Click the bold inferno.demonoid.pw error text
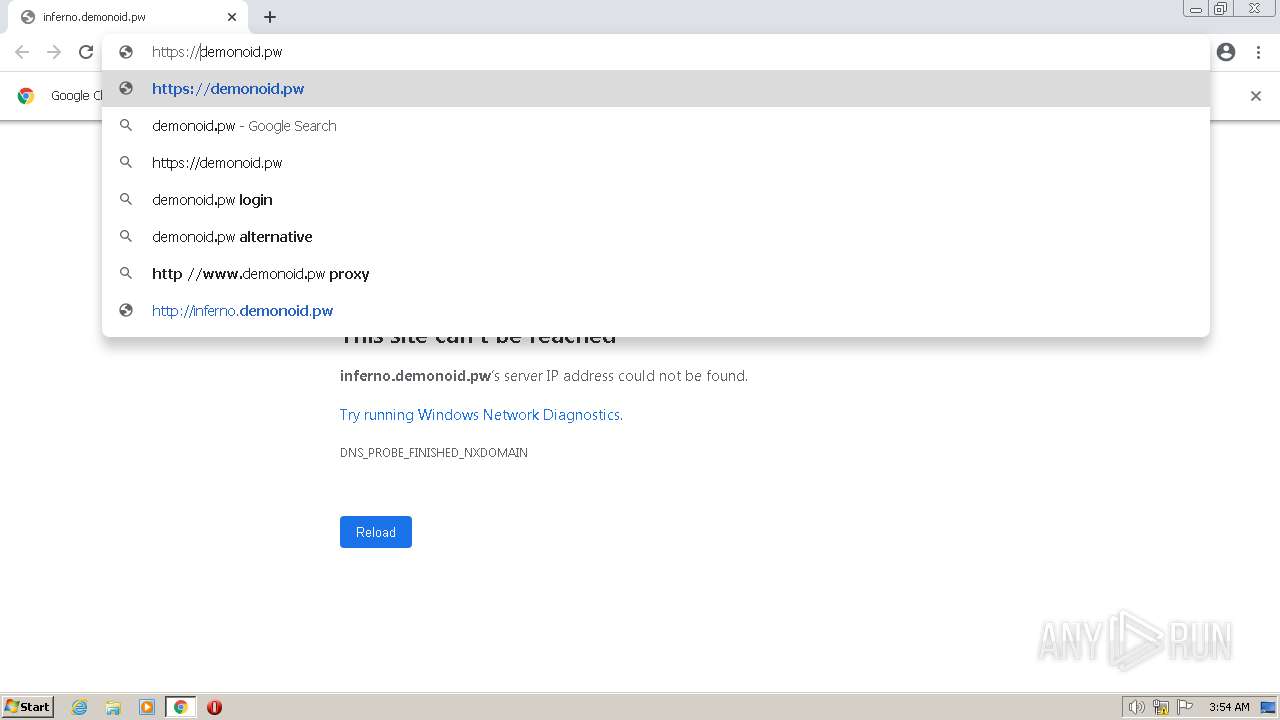Screen dimensions: 1280x720 [x=415, y=376]
